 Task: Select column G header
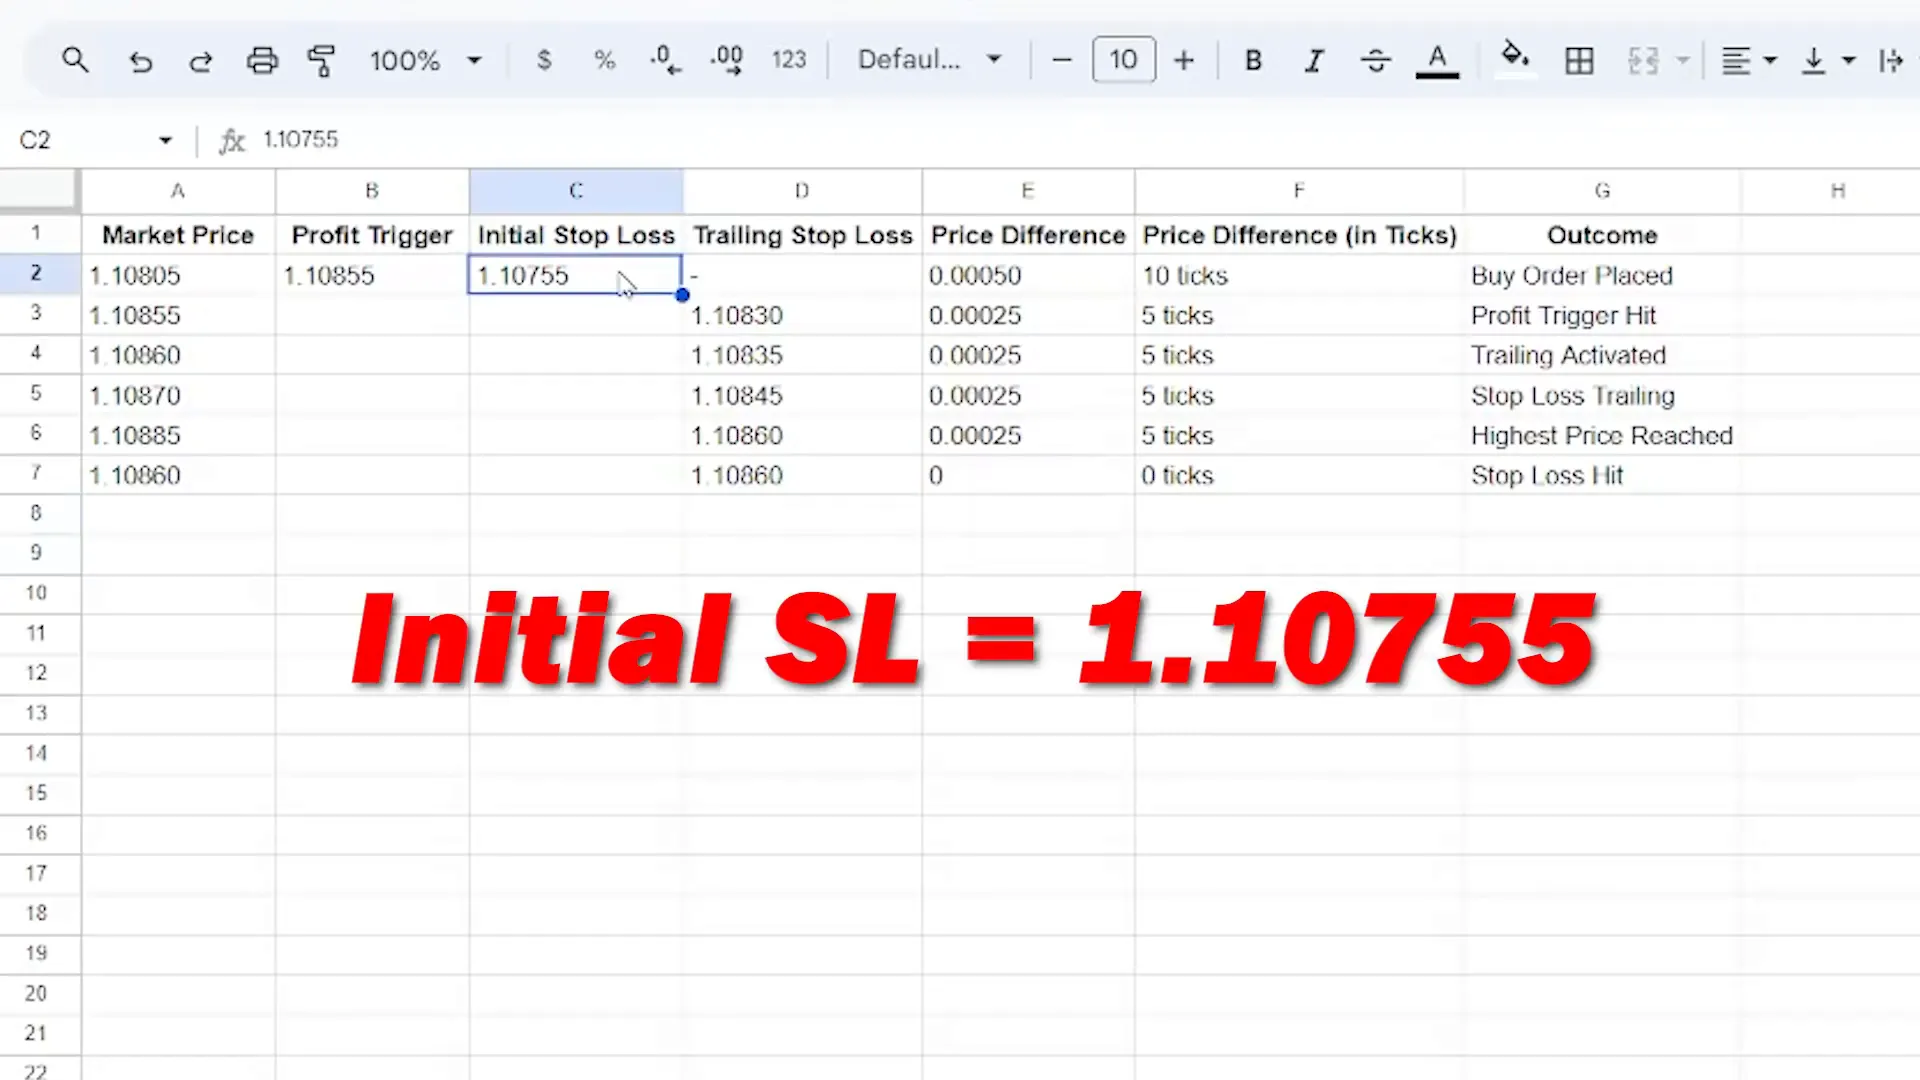click(x=1602, y=191)
